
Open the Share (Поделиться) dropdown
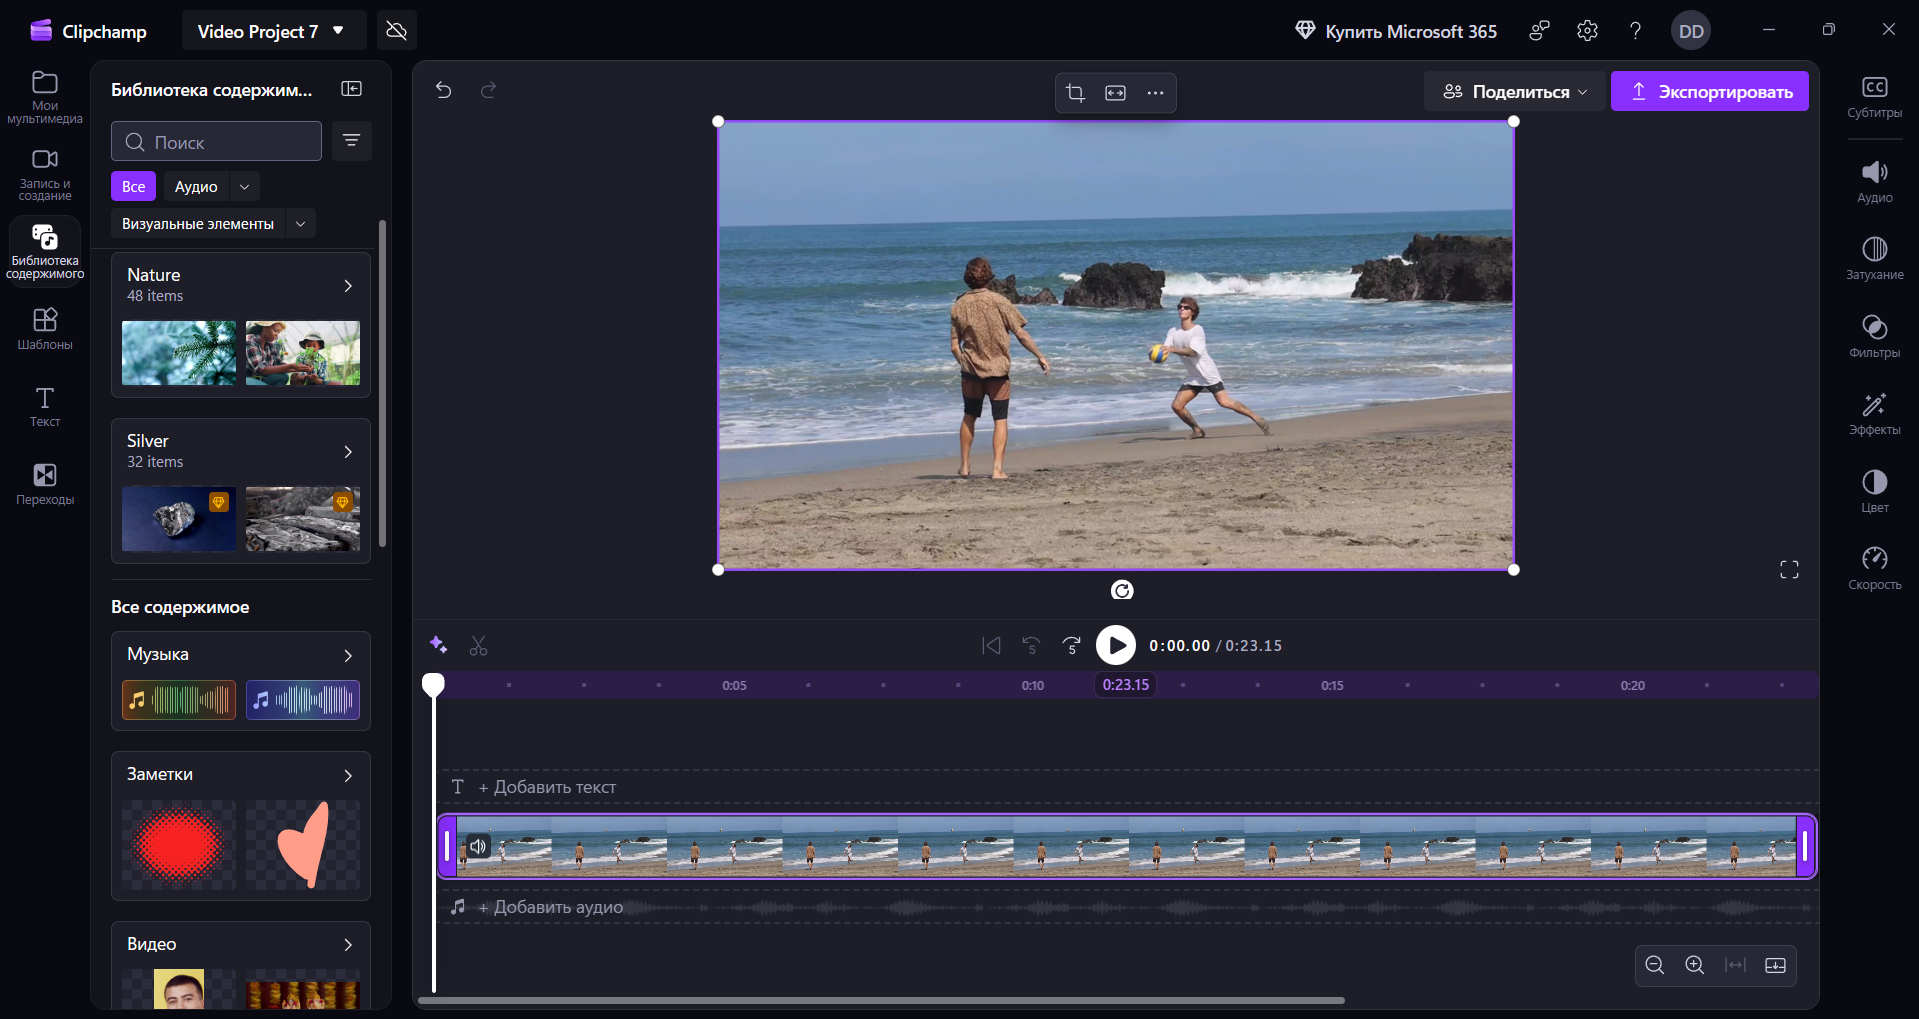1514,92
